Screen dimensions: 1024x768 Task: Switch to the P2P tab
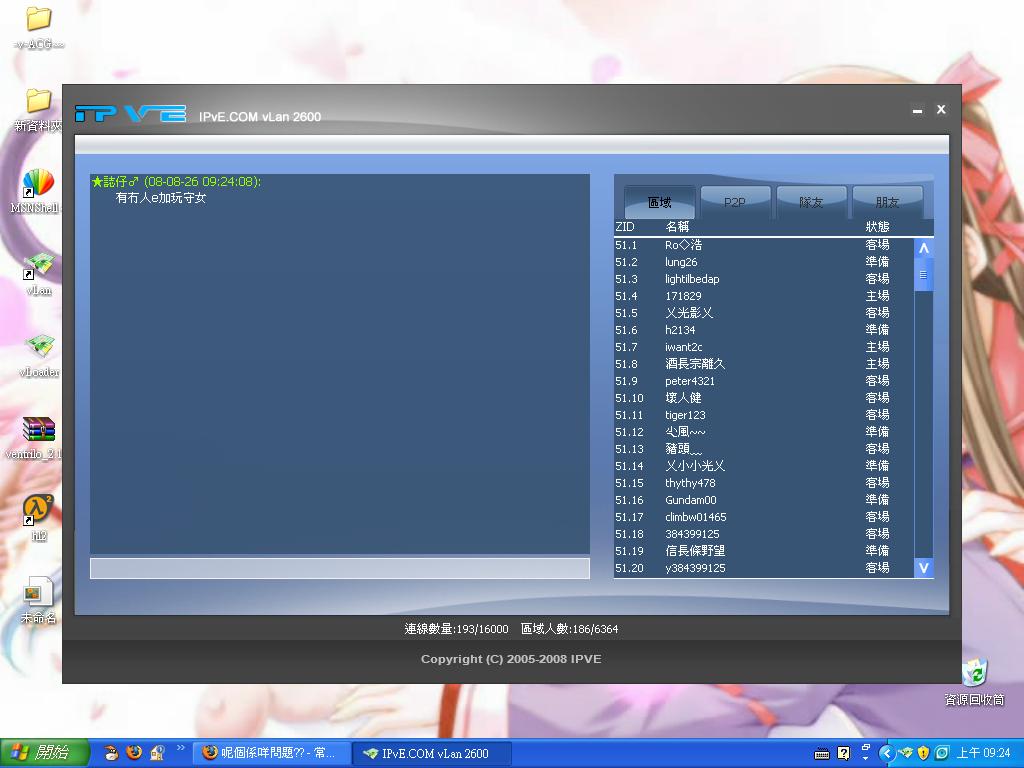click(x=735, y=201)
